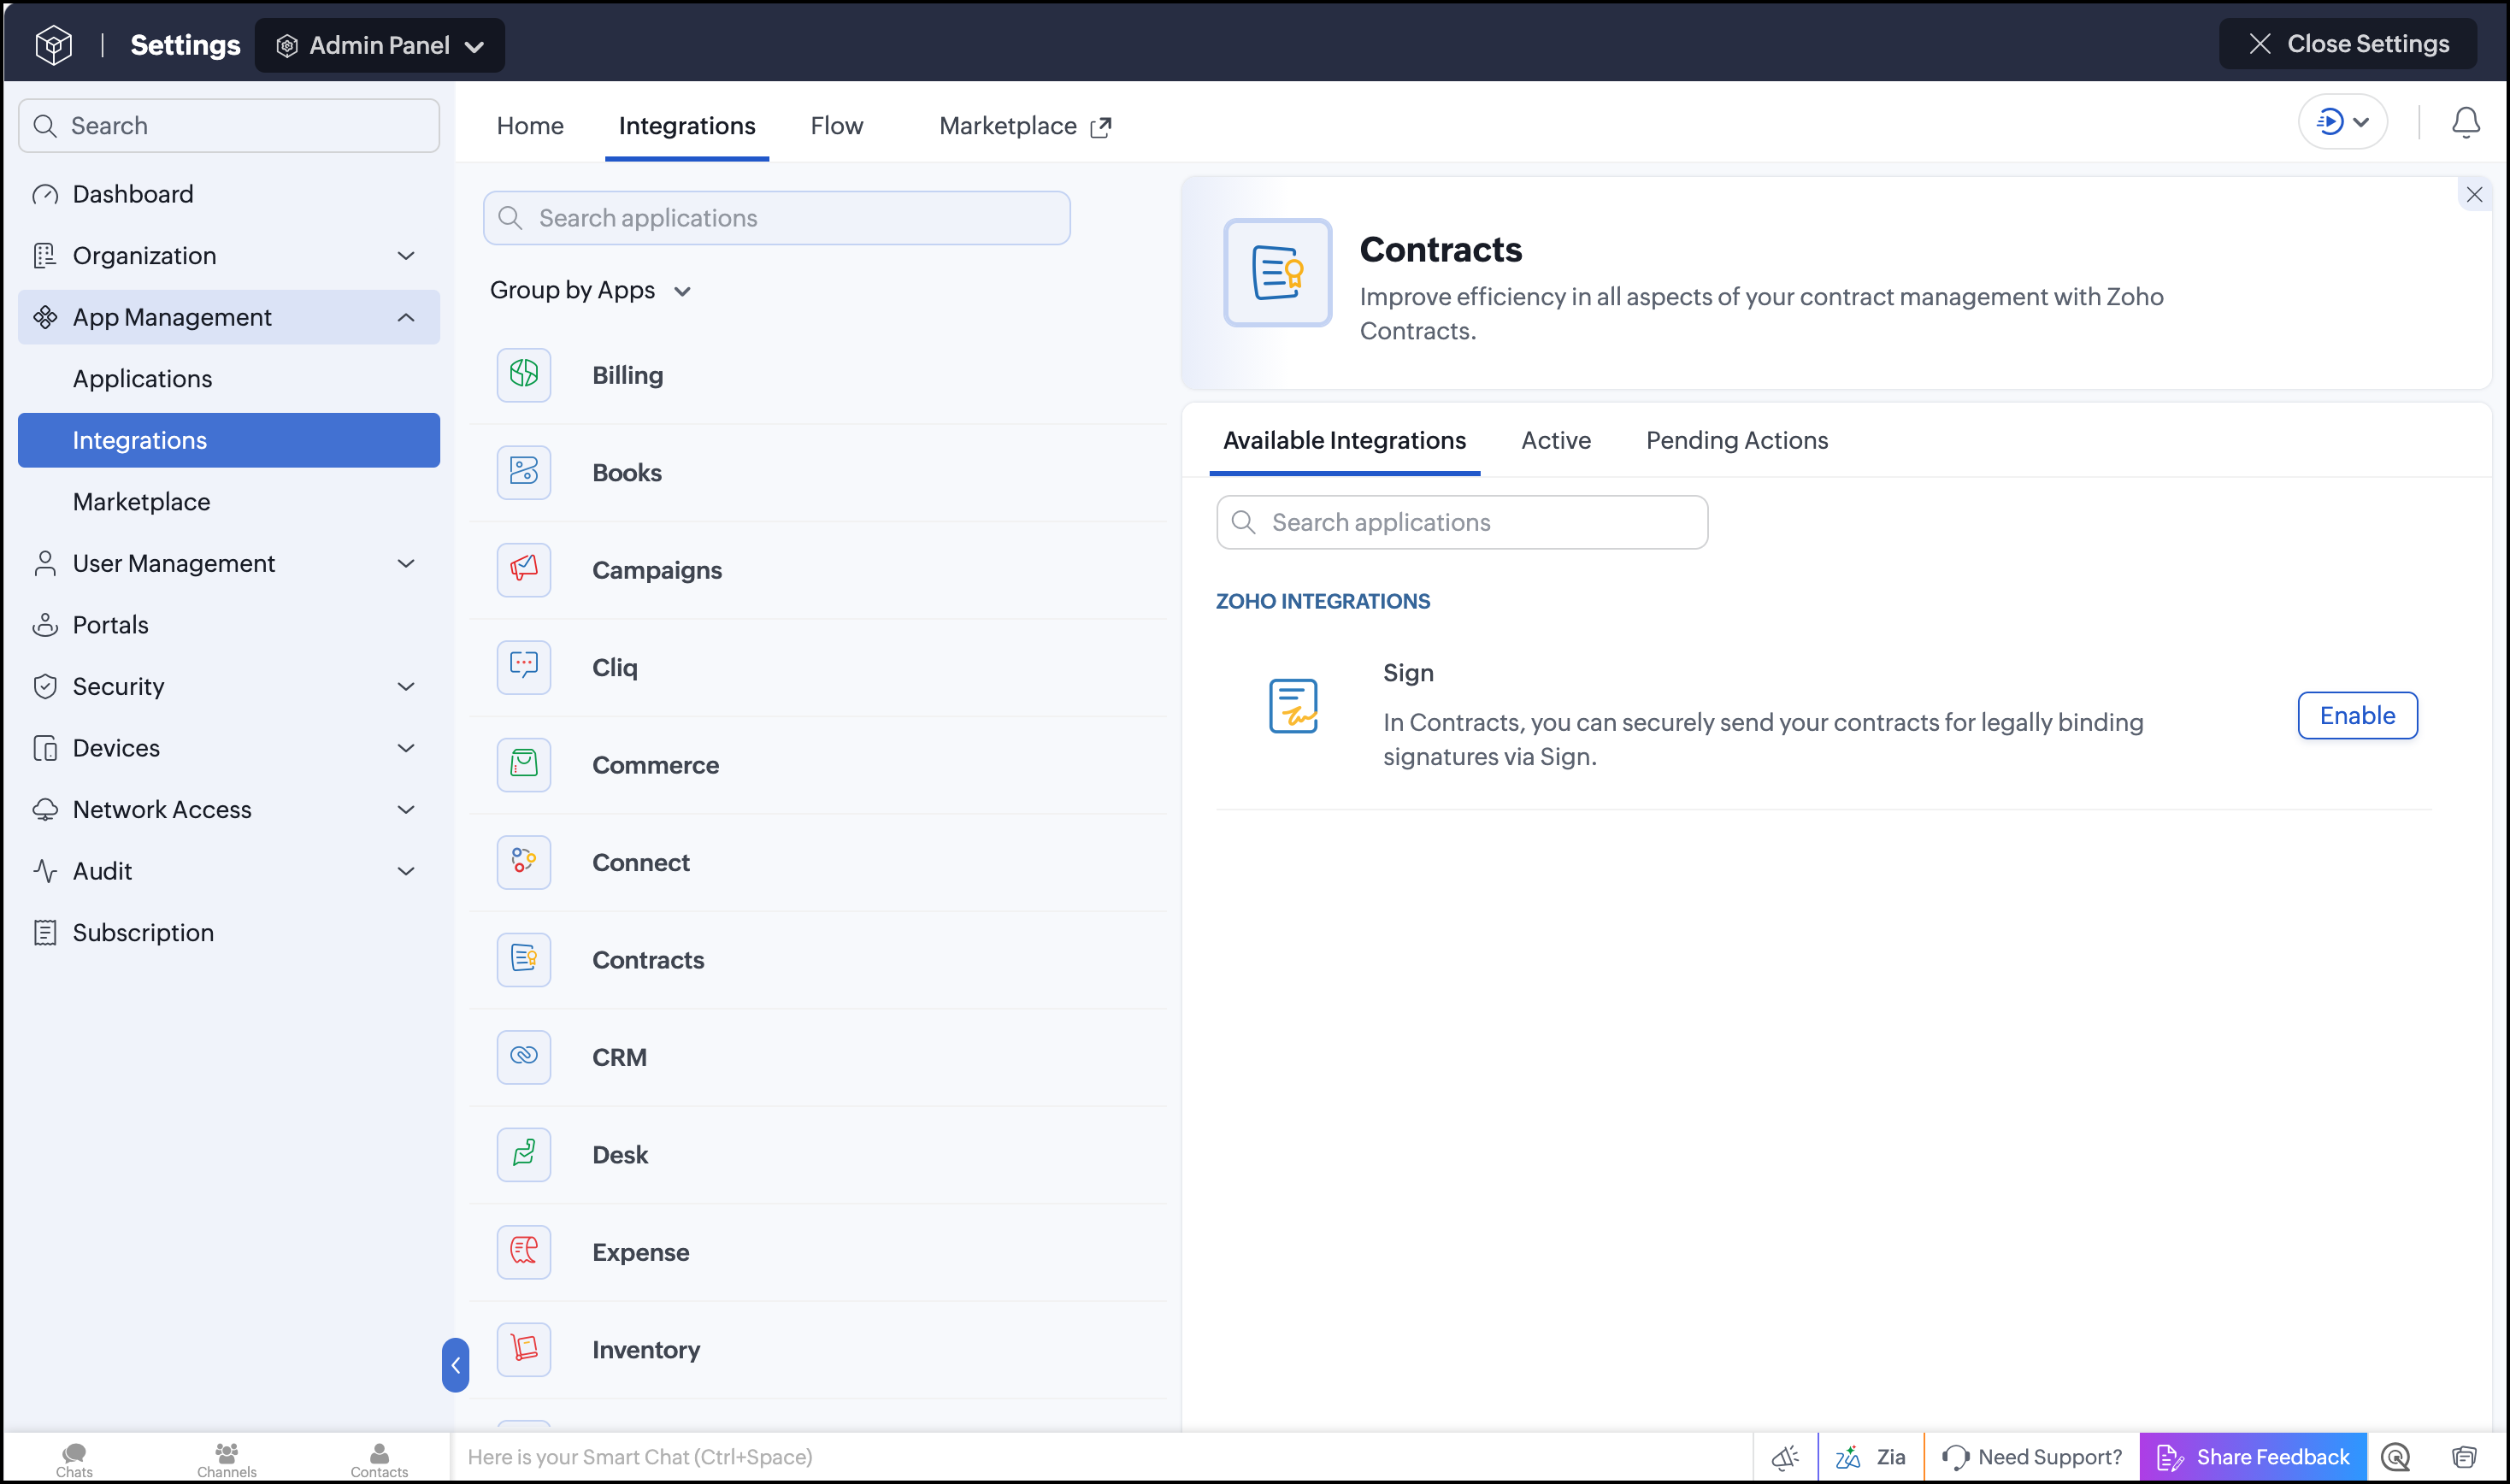Viewport: 2510px width, 1484px height.
Task: Select Integrations in the sidebar
Action: pos(229,440)
